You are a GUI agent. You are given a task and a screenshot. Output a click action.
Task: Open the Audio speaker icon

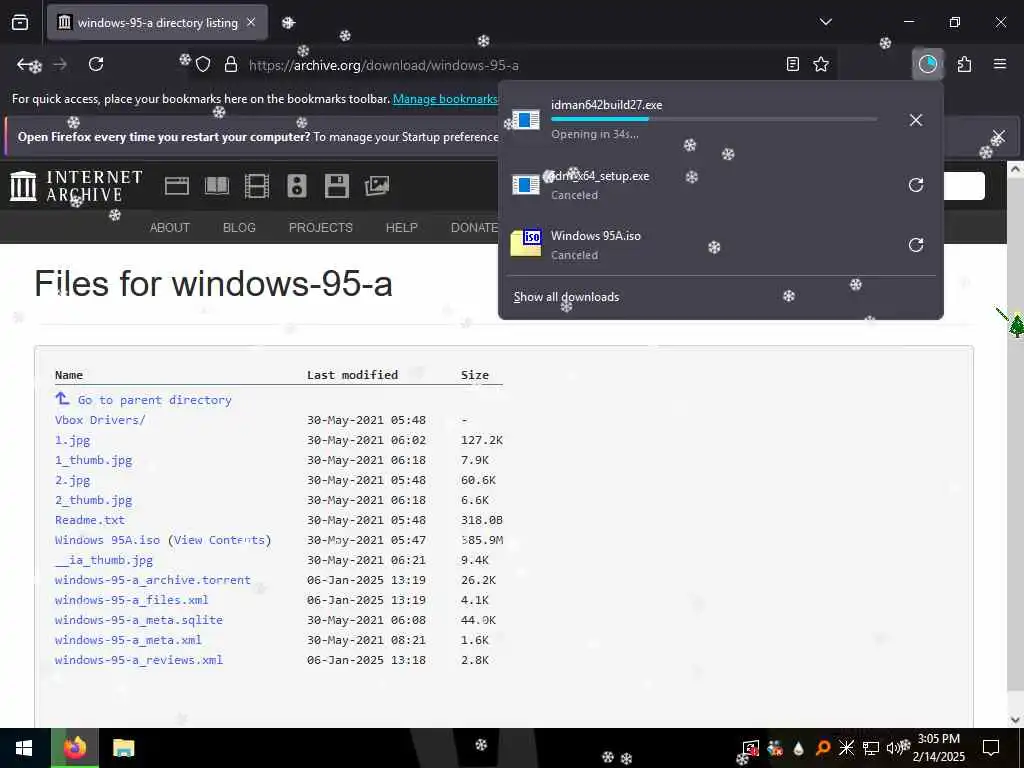click(296, 186)
